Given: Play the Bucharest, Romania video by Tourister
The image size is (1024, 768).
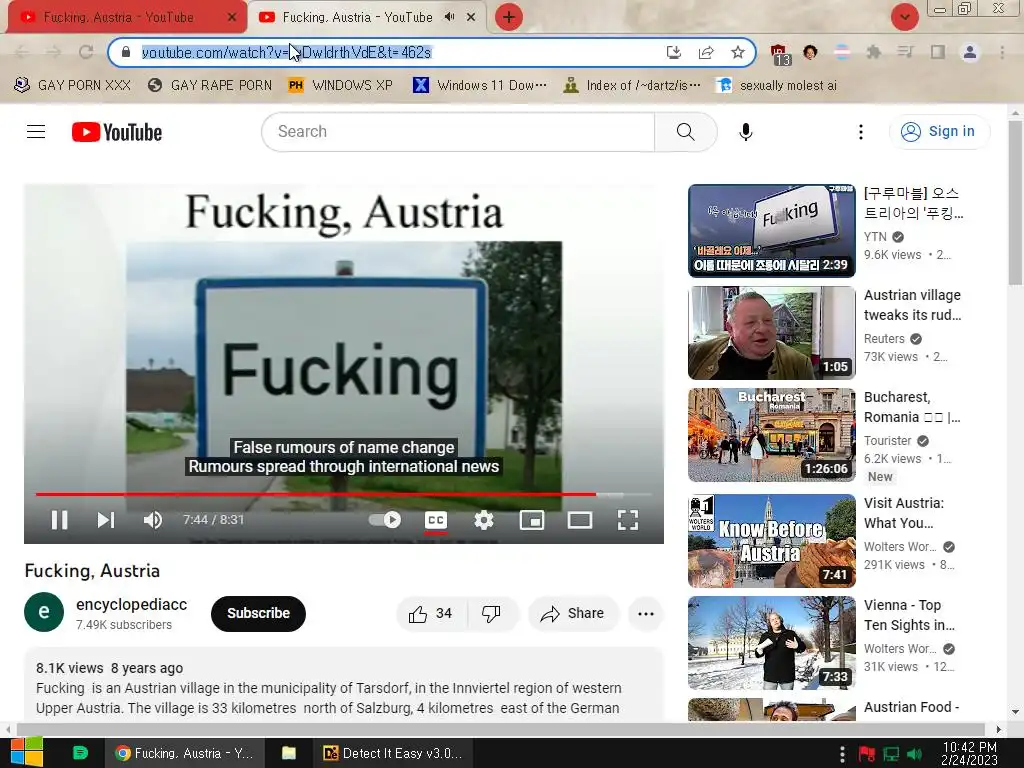Looking at the screenshot, I should (x=772, y=435).
